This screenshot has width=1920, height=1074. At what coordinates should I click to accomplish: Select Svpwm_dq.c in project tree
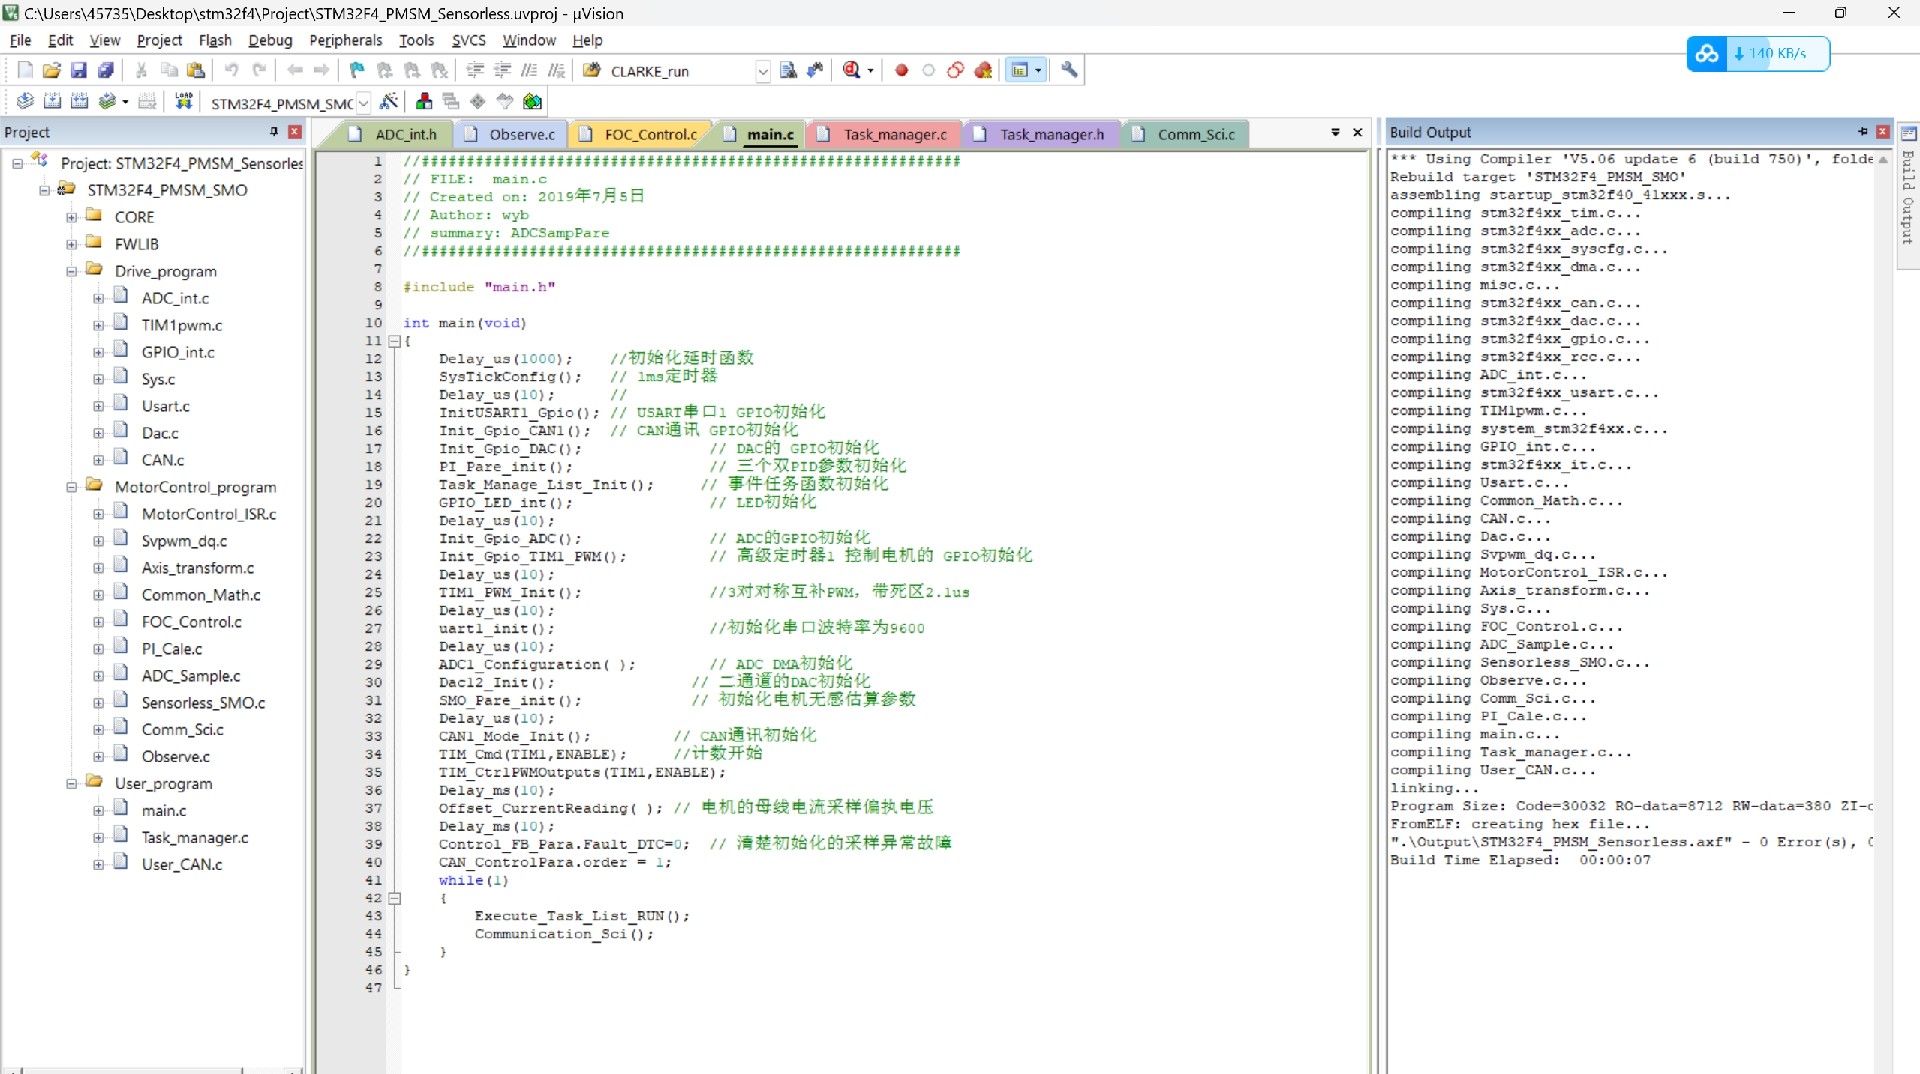(184, 541)
